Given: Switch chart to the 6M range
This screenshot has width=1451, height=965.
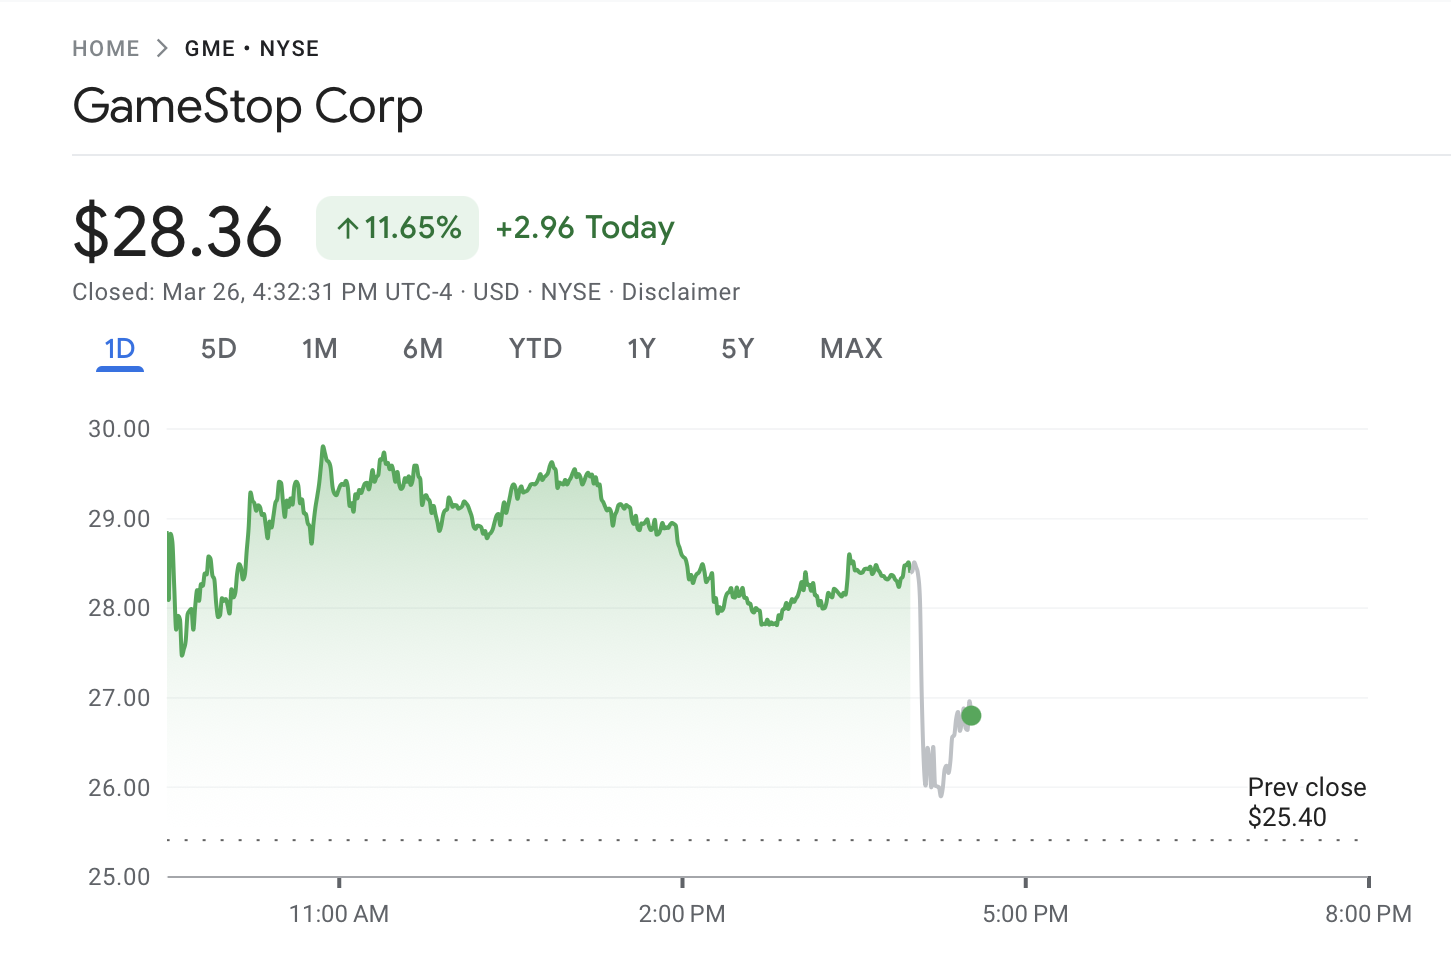Looking at the screenshot, I should coord(423,349).
